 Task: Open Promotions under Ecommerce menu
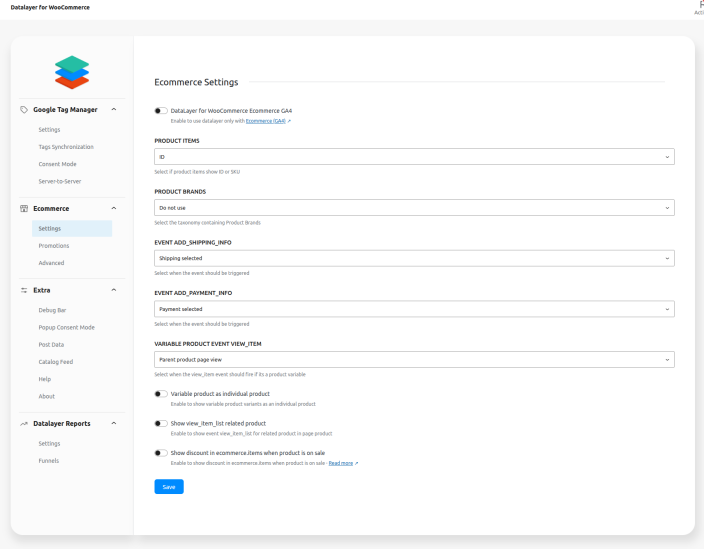54,245
